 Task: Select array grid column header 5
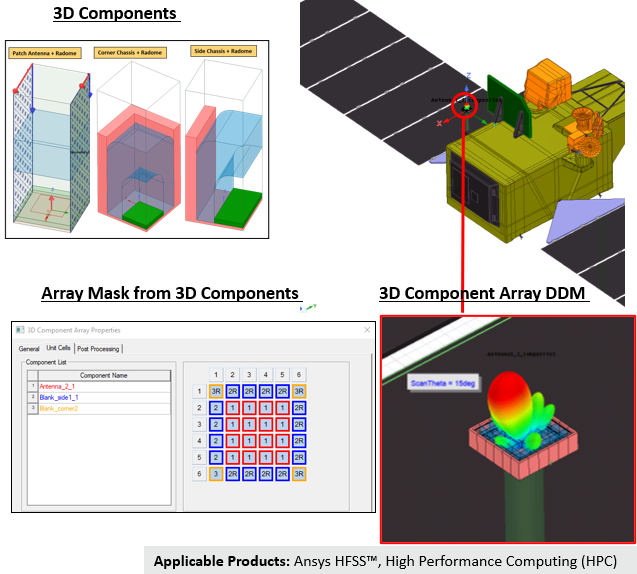pyautogui.click(x=282, y=375)
